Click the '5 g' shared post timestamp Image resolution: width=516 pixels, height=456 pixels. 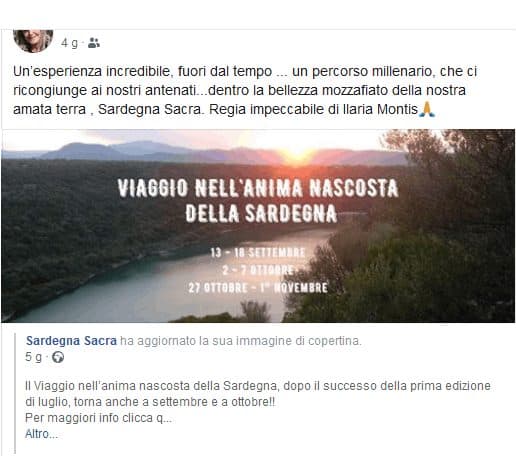(x=34, y=357)
